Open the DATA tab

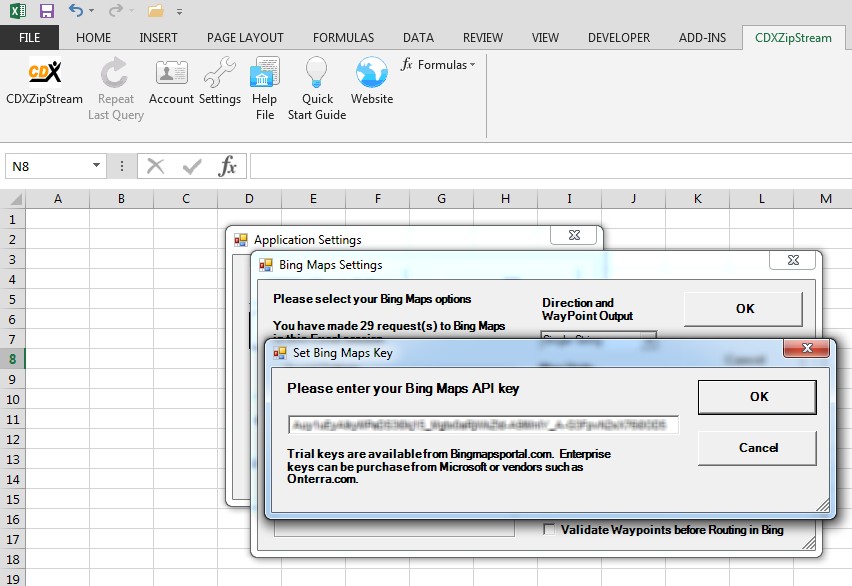pyautogui.click(x=418, y=38)
